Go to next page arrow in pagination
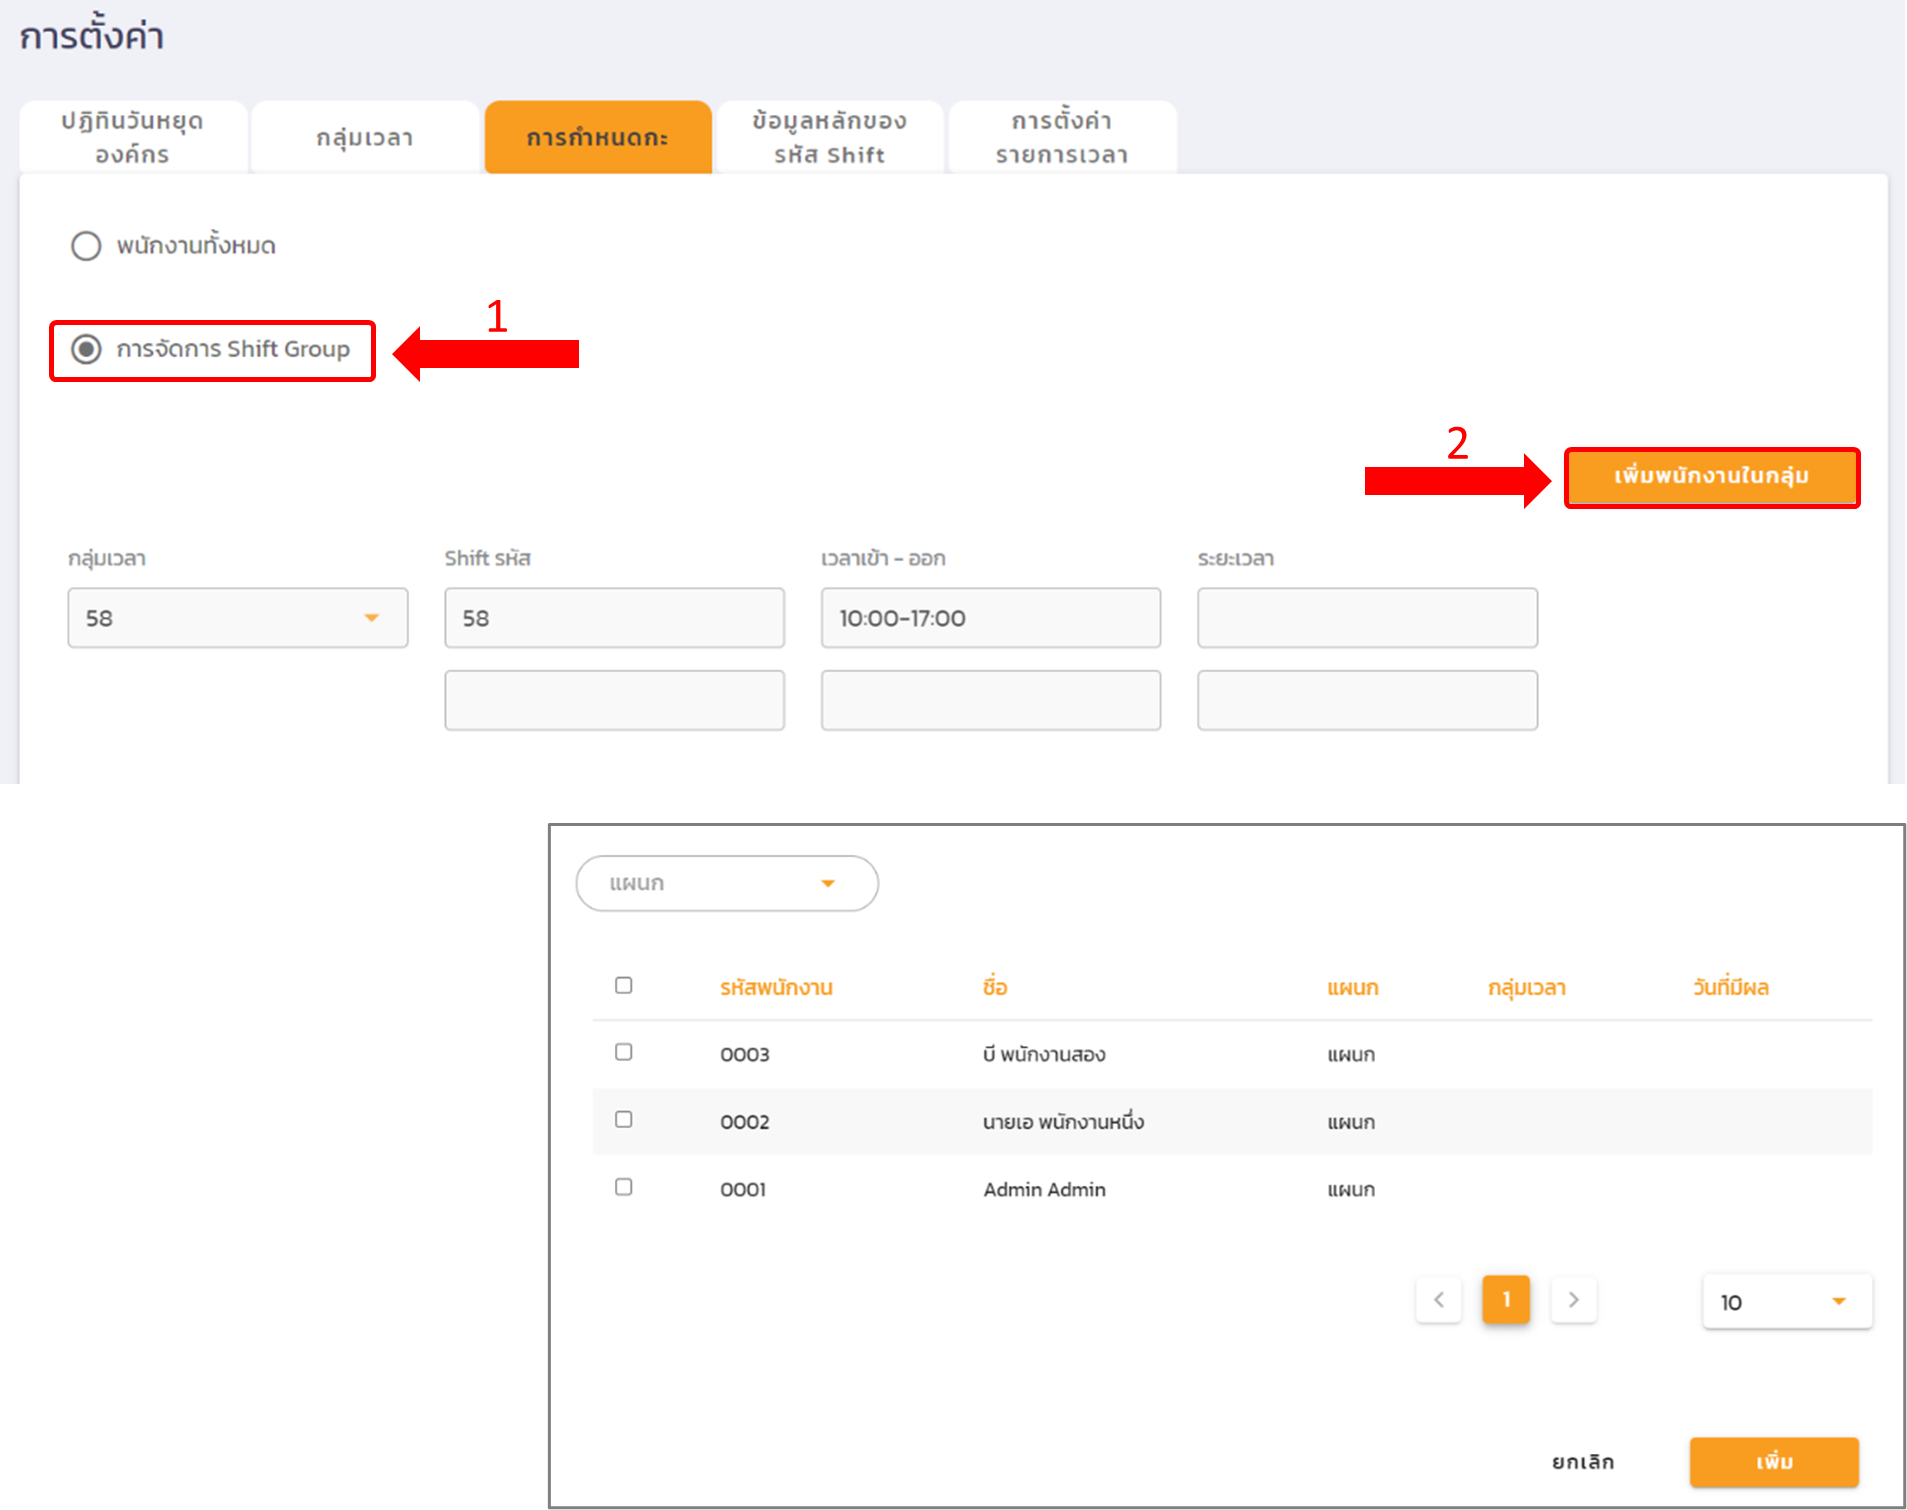Screen dimensions: 1907x1510 pyautogui.click(x=1573, y=1300)
